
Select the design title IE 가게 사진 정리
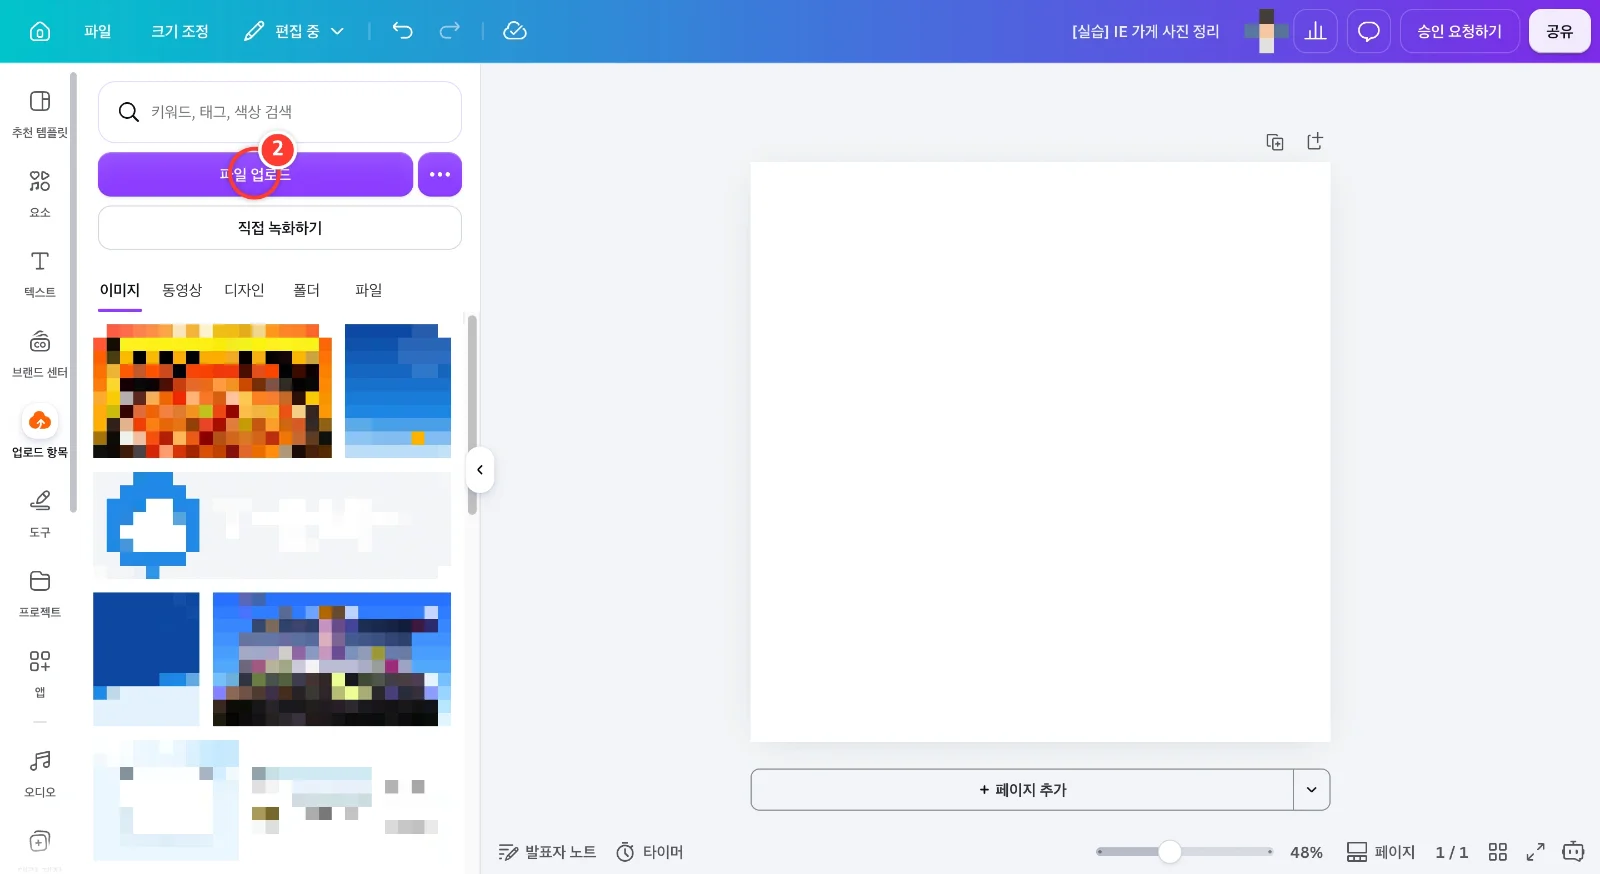click(1145, 31)
